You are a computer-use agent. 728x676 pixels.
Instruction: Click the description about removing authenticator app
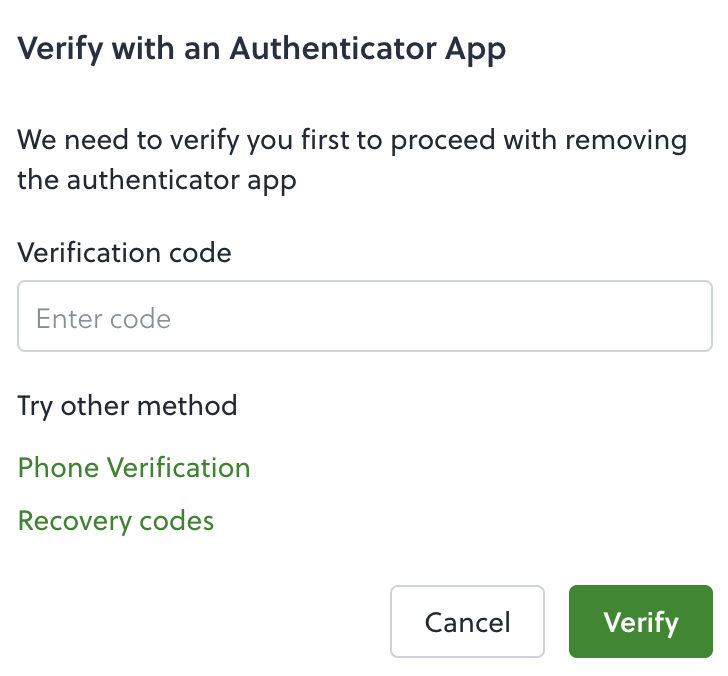(352, 160)
